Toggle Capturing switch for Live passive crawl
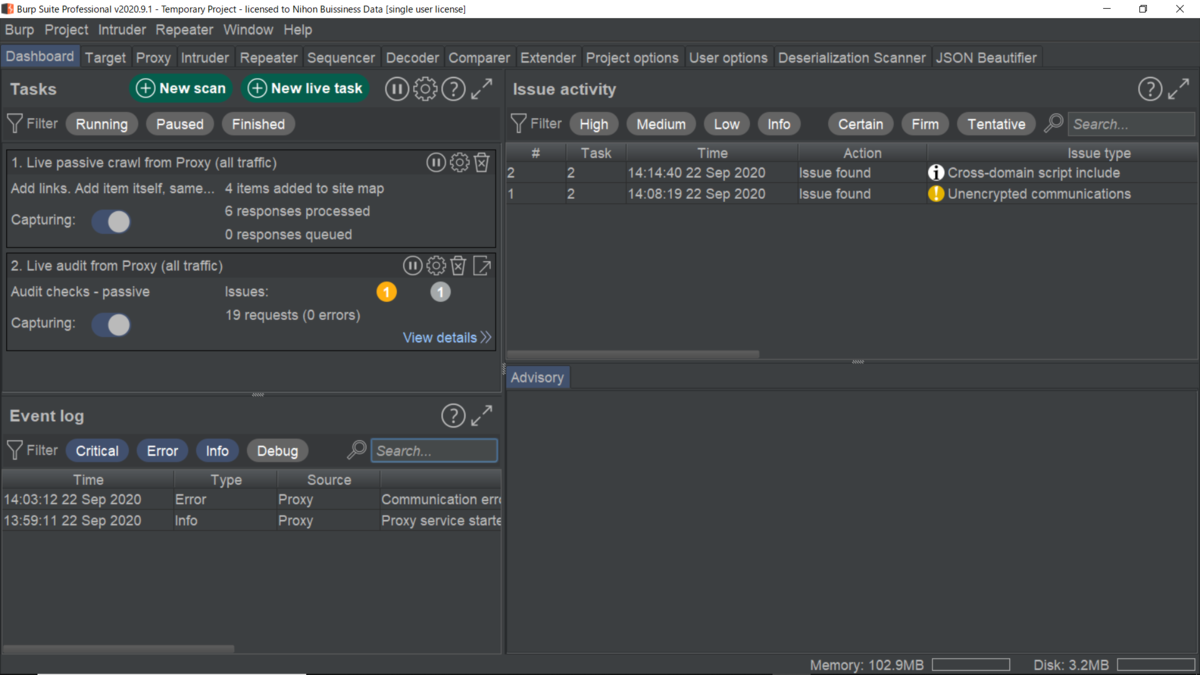Image resolution: width=1200 pixels, height=675 pixels. point(111,221)
